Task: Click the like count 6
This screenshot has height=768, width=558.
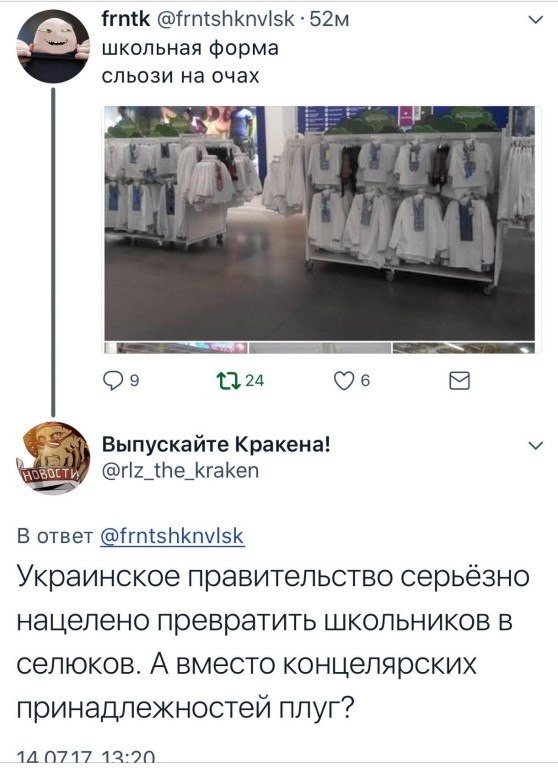Action: (365, 381)
